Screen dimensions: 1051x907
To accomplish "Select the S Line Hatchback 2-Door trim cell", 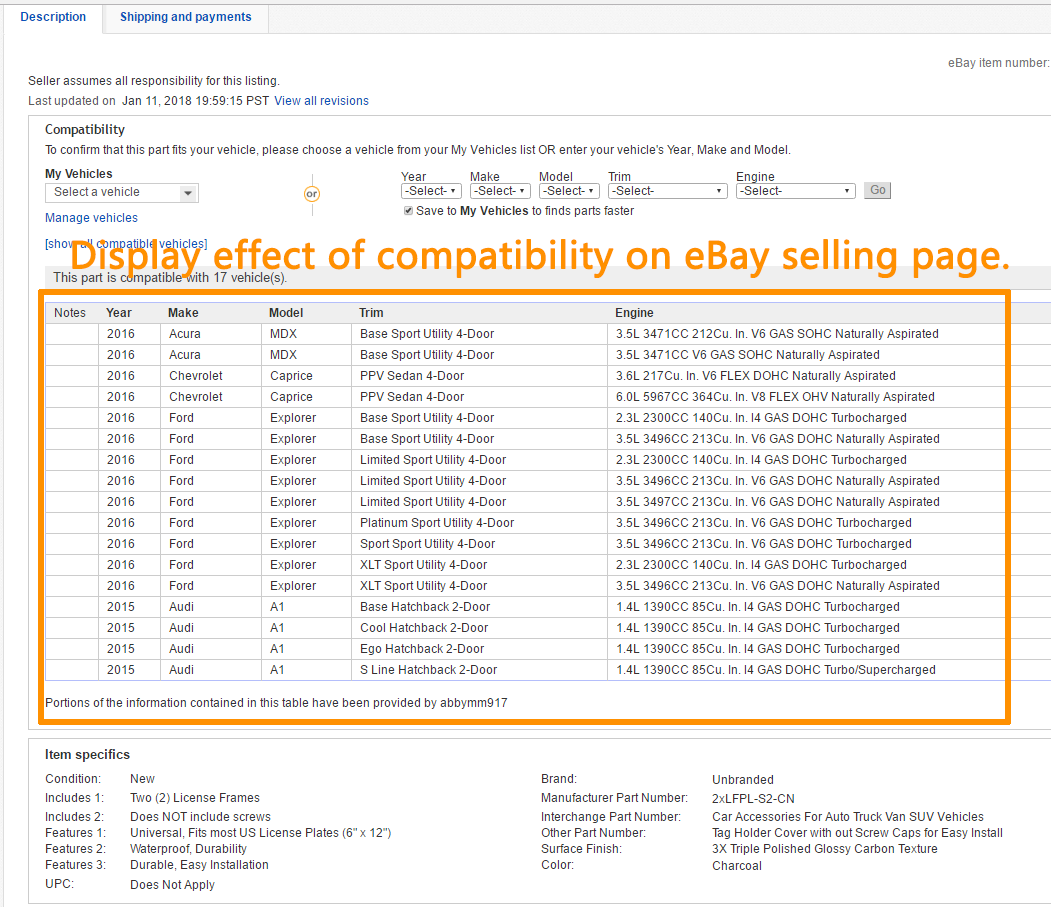I will pos(429,670).
